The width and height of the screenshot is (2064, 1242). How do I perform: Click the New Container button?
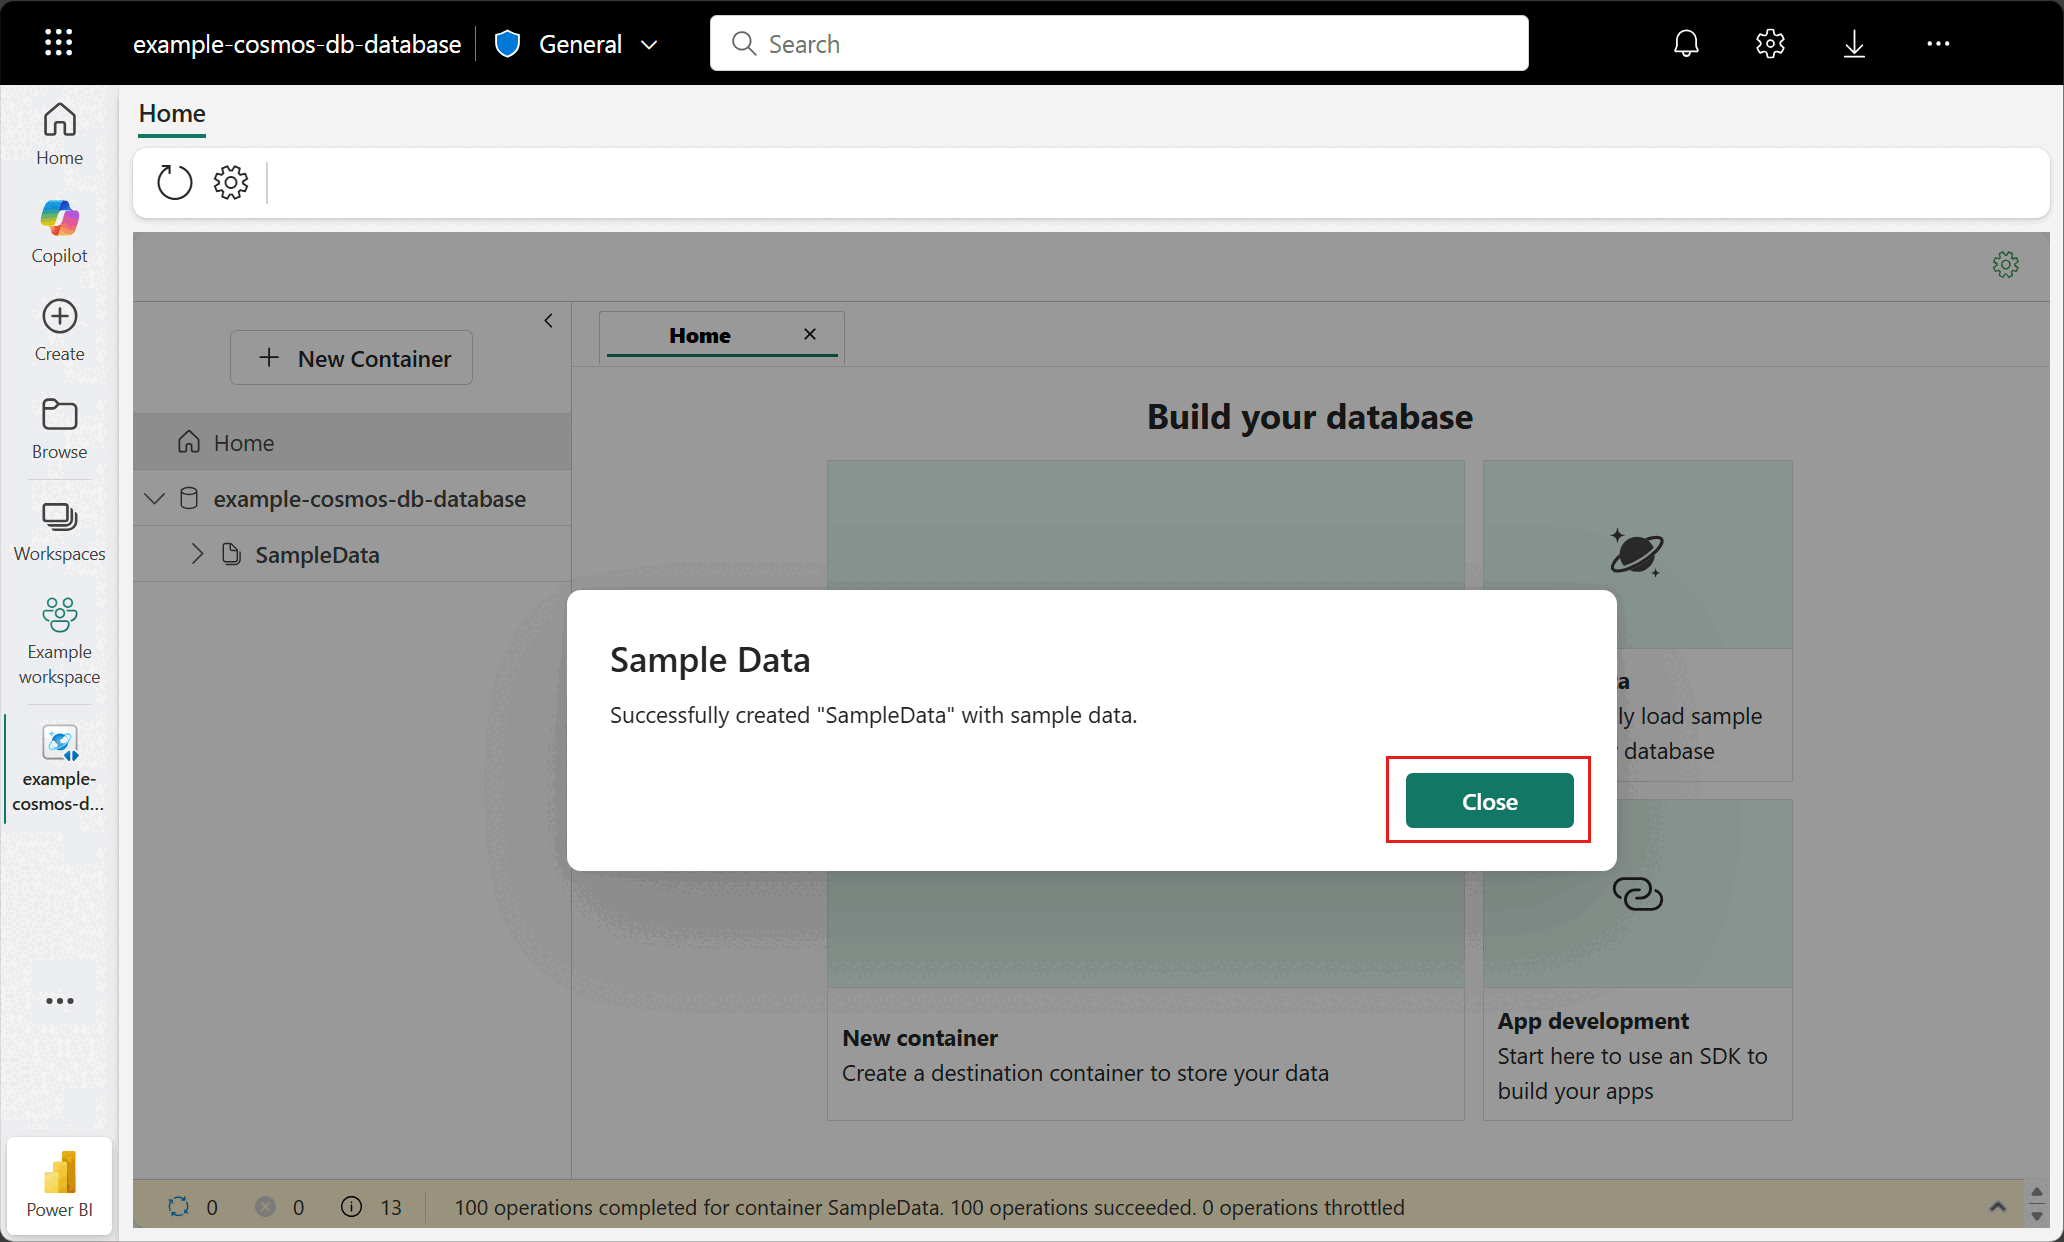[352, 358]
